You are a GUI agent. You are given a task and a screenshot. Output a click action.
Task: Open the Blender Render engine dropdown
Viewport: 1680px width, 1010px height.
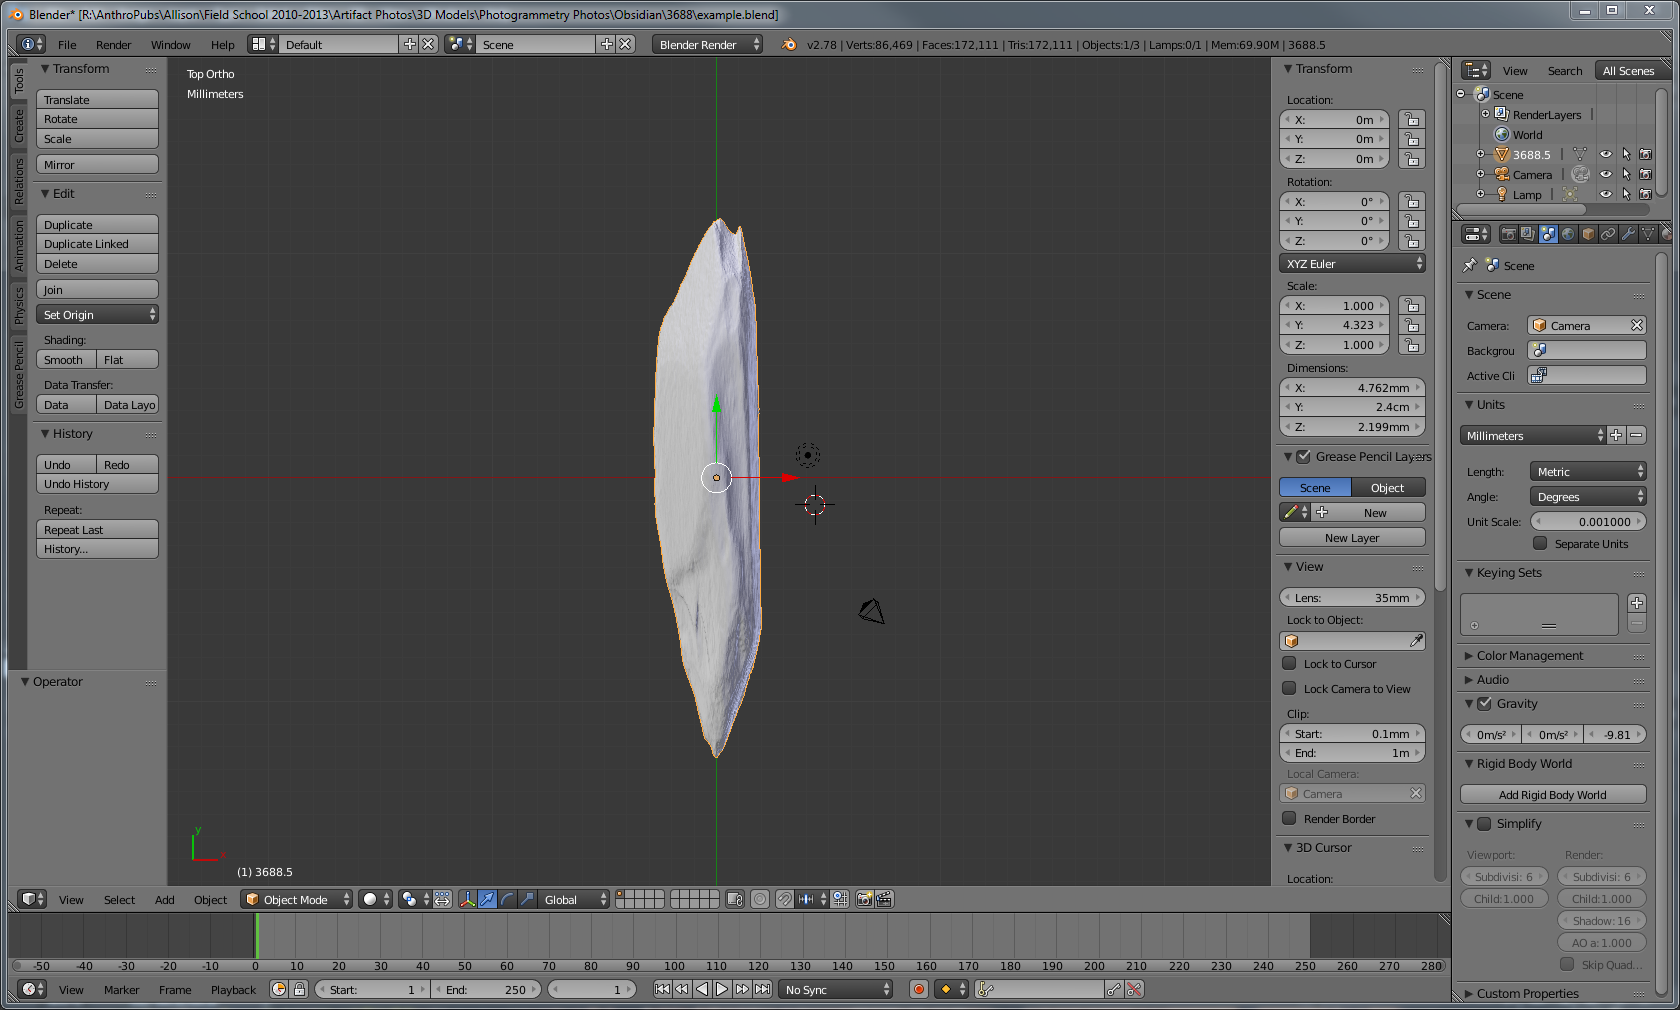[707, 44]
